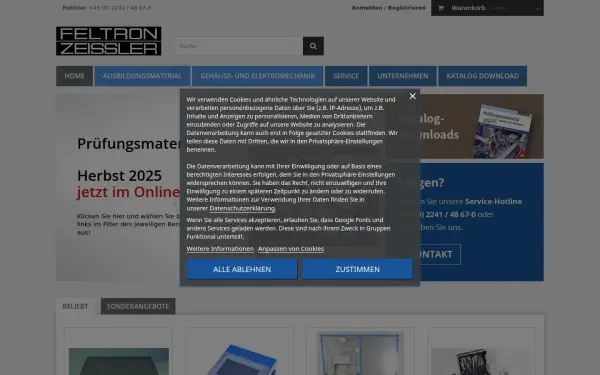The width and height of the screenshot is (600, 375).
Task: Open the first product thumbnail
Action: pyautogui.click(x=119, y=361)
